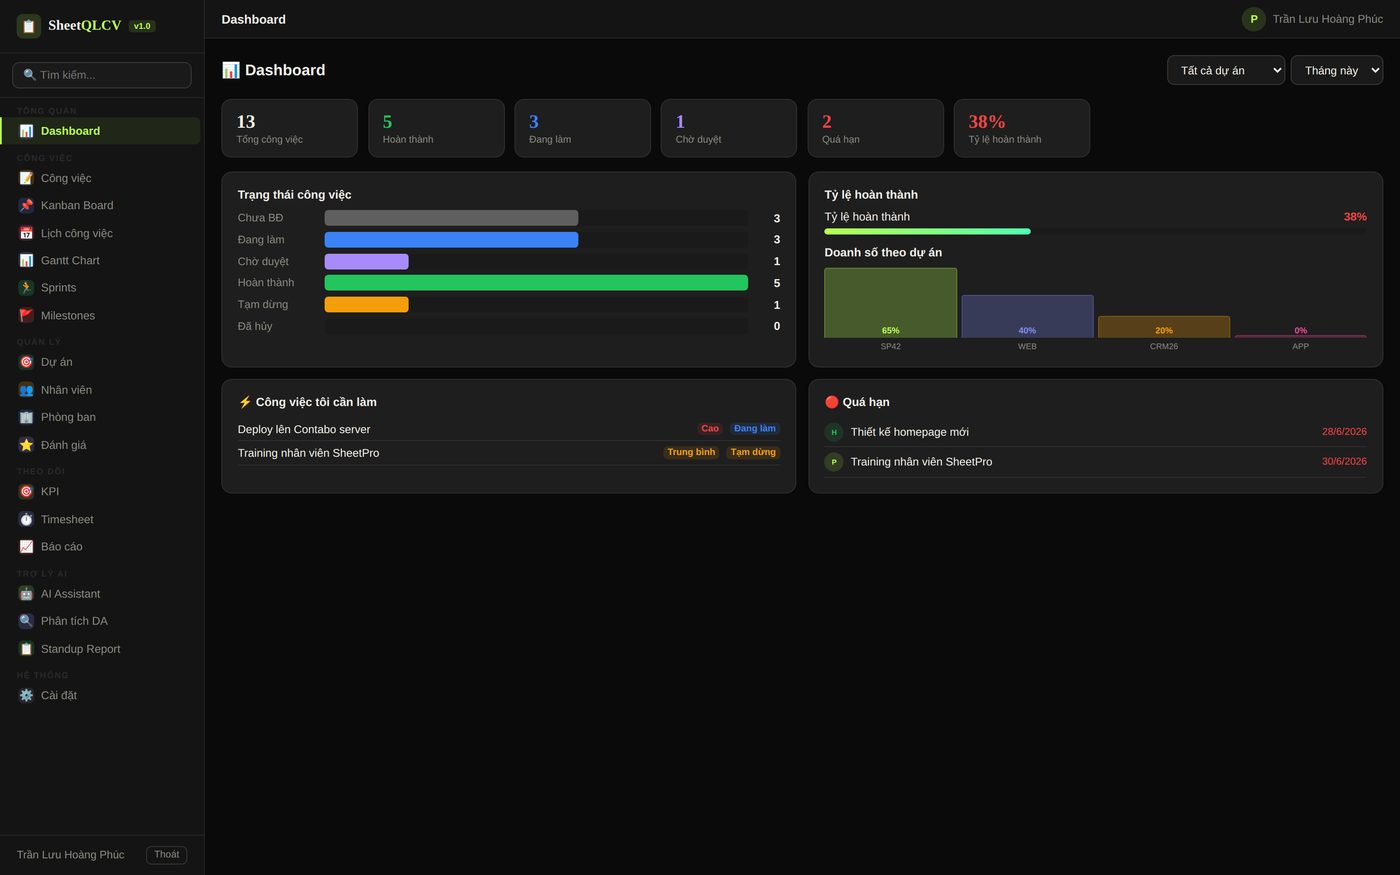Expand the Tất cả dự án dropdown

[1226, 70]
